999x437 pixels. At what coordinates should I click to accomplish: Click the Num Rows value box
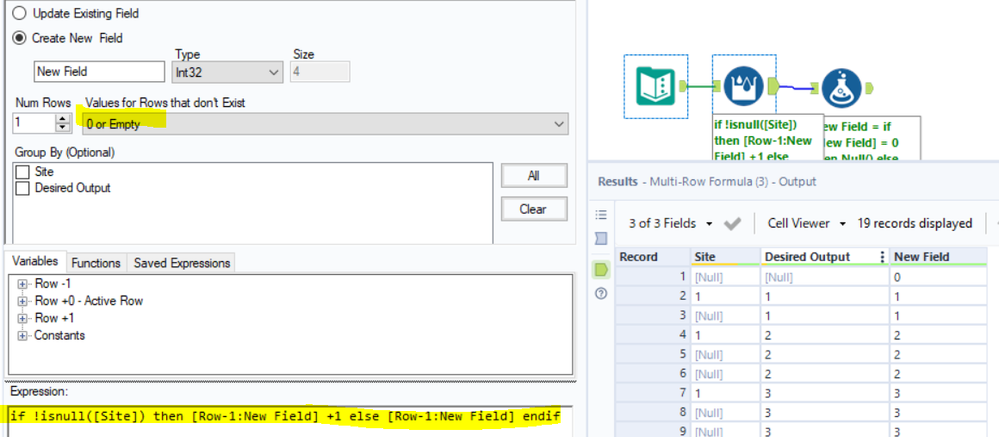coord(34,124)
